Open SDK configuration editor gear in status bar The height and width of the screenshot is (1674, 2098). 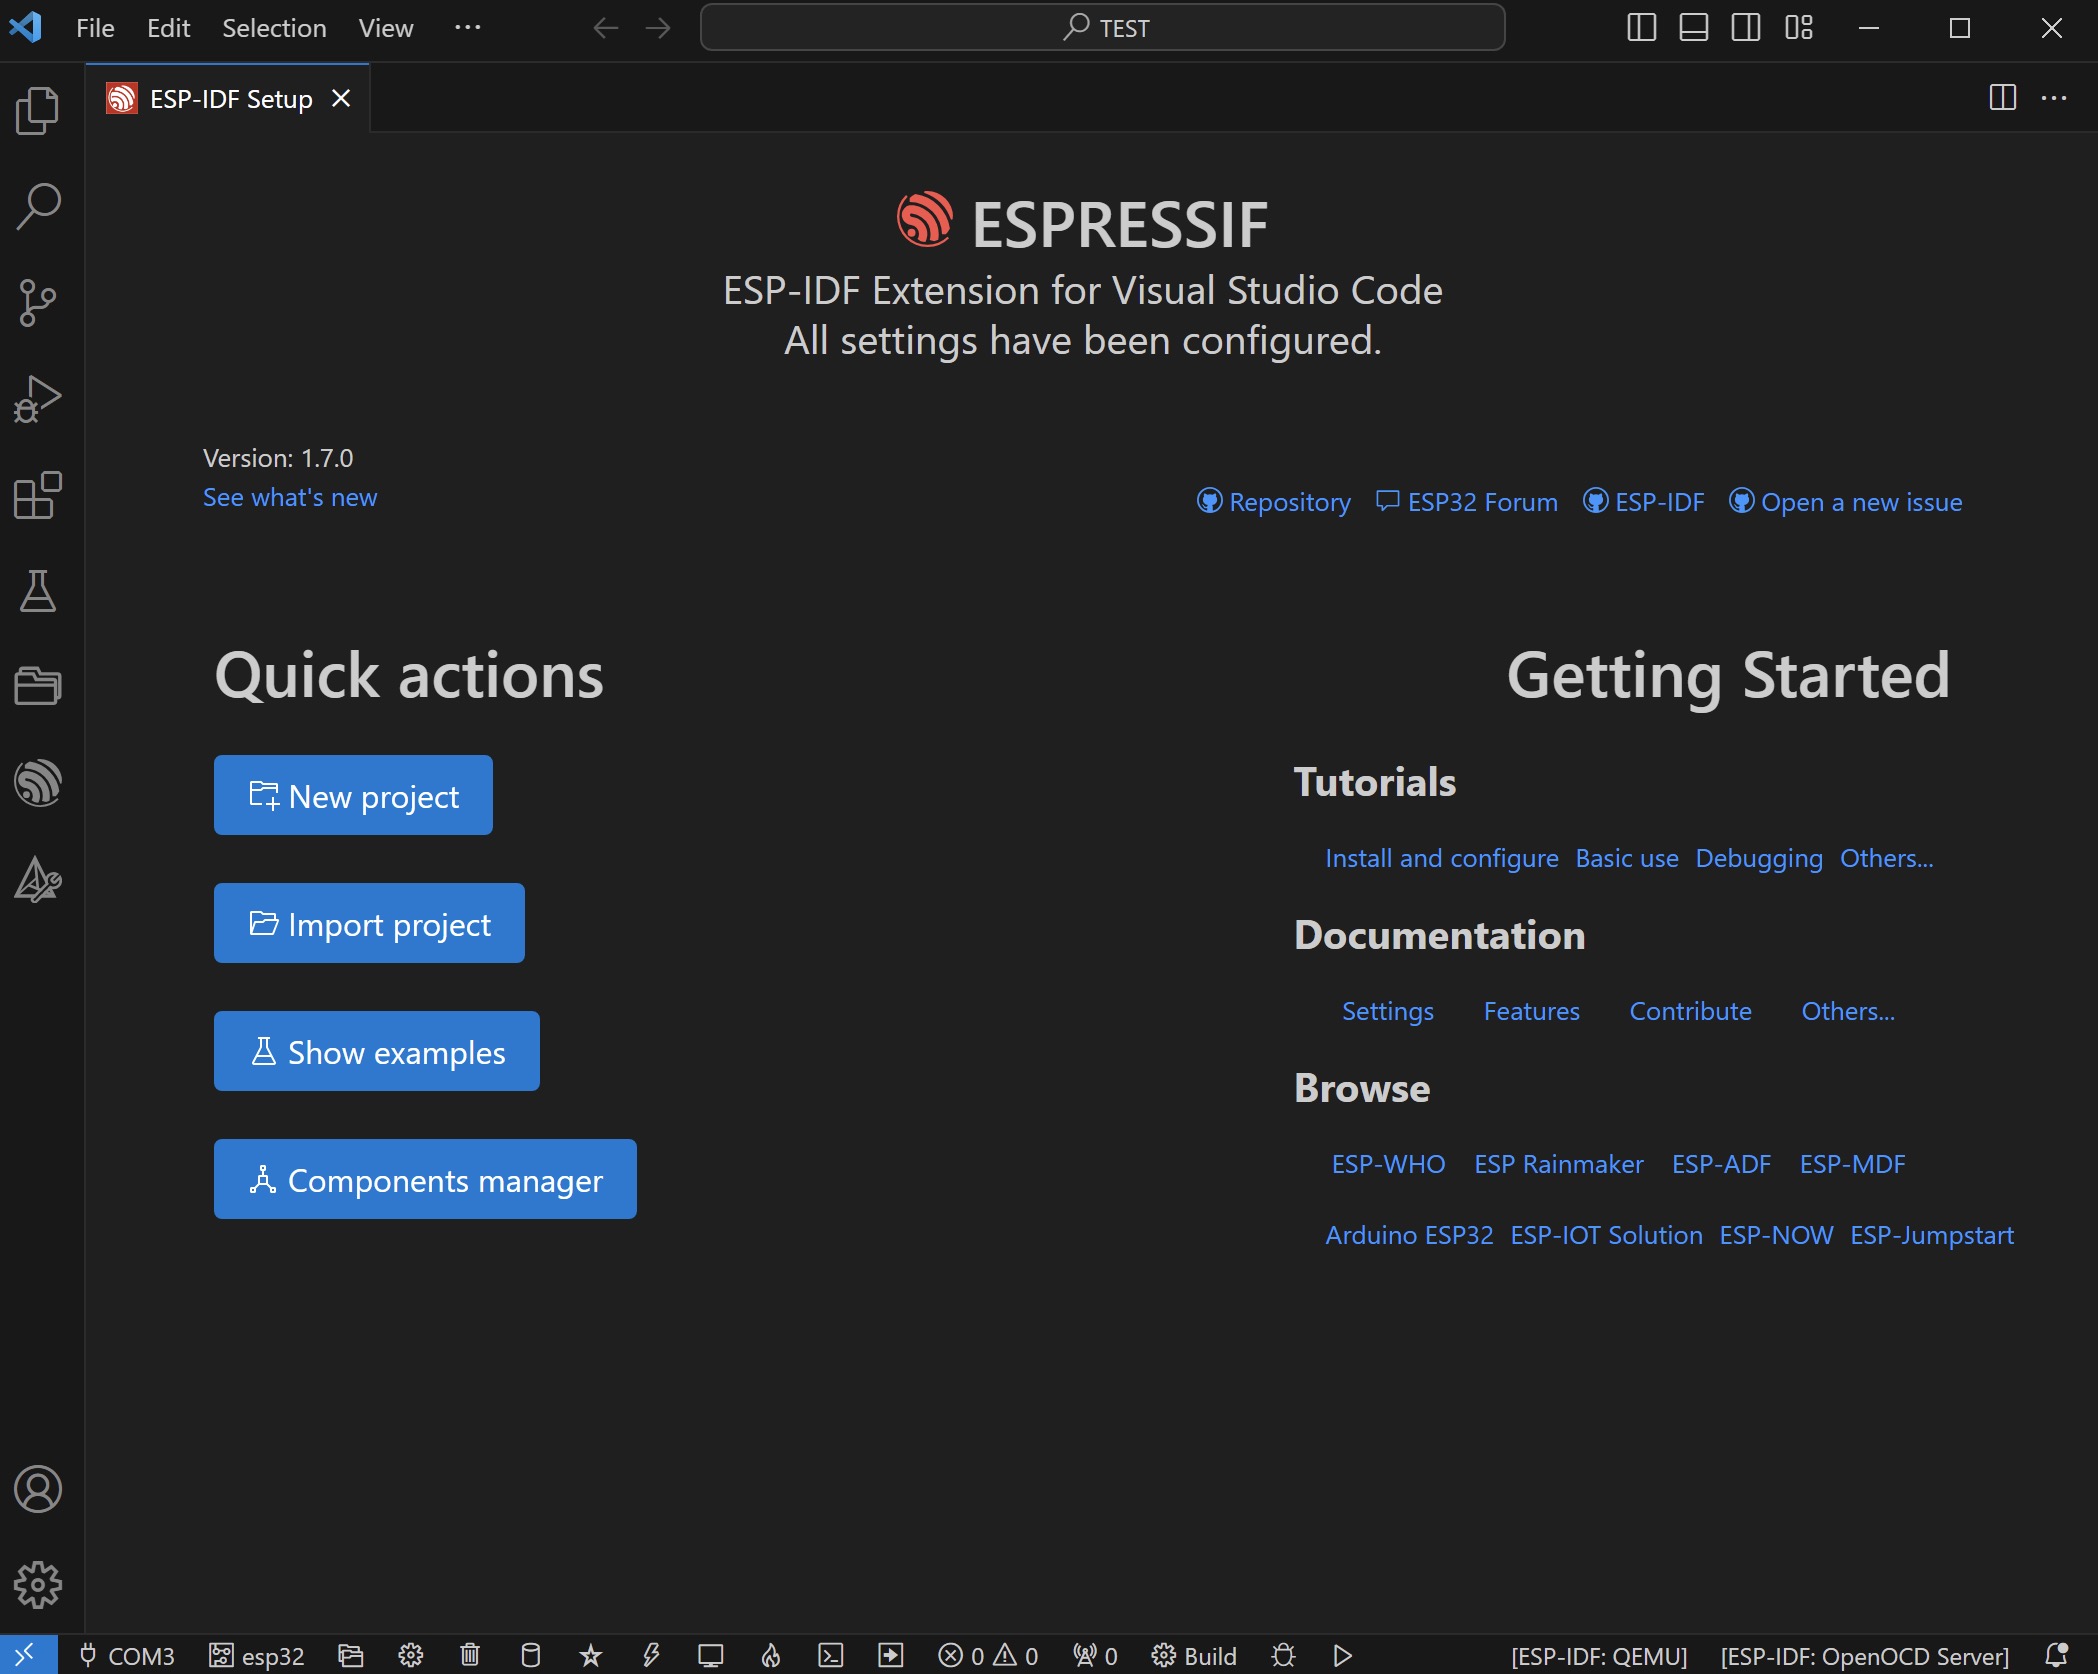410,1656
